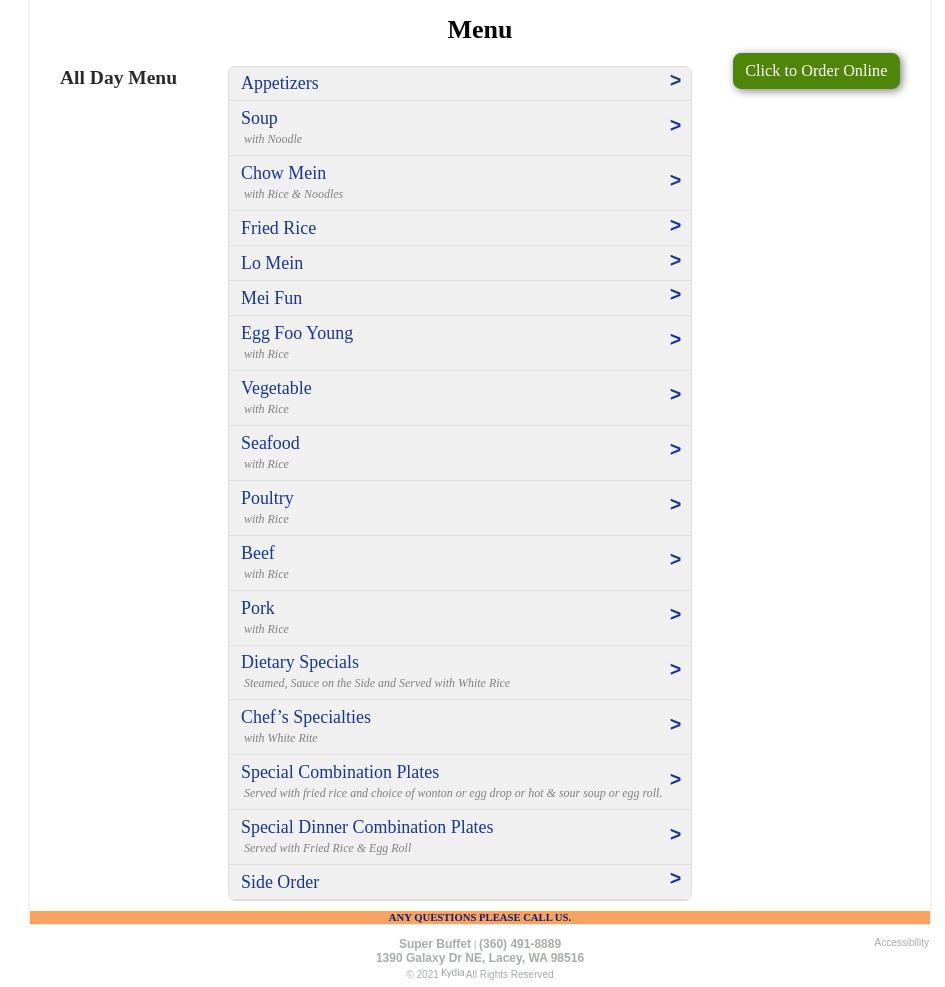This screenshot has height=987, width=945.
Task: Open the Egg Foo Young category
Action: pos(297,333)
